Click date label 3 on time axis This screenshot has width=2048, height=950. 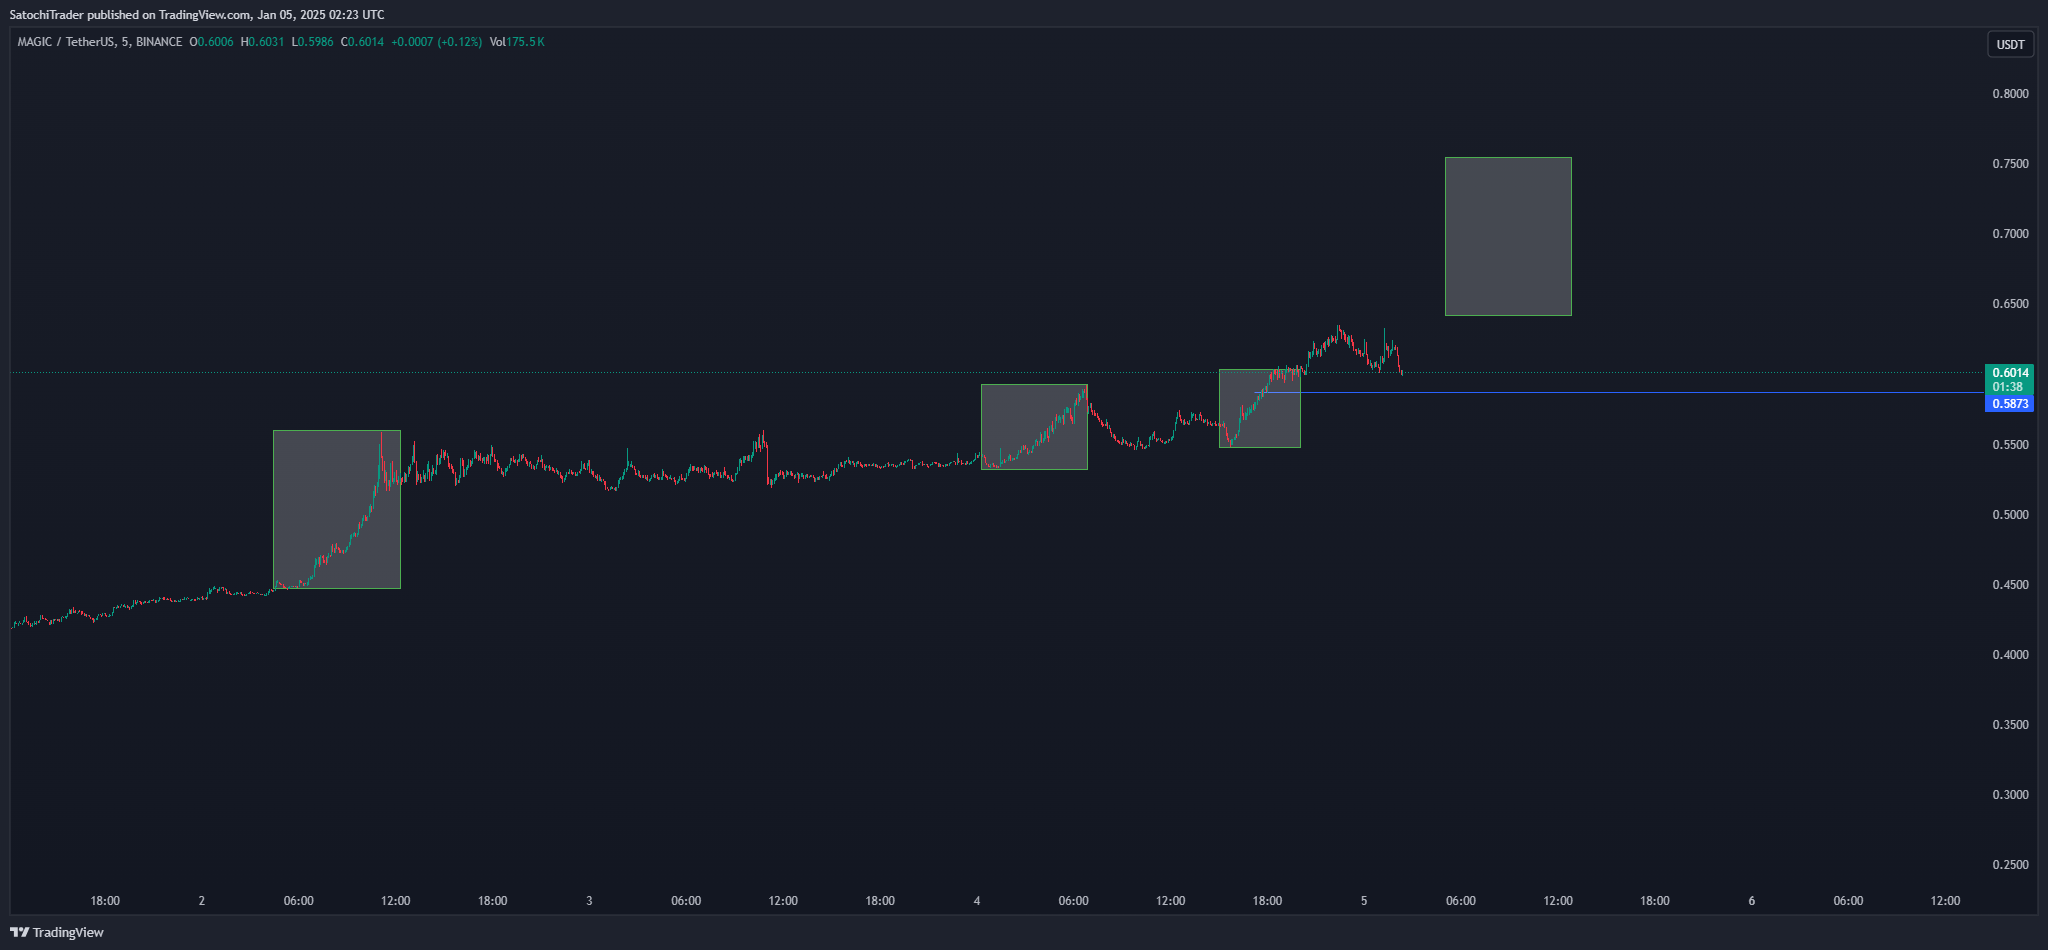click(x=589, y=901)
